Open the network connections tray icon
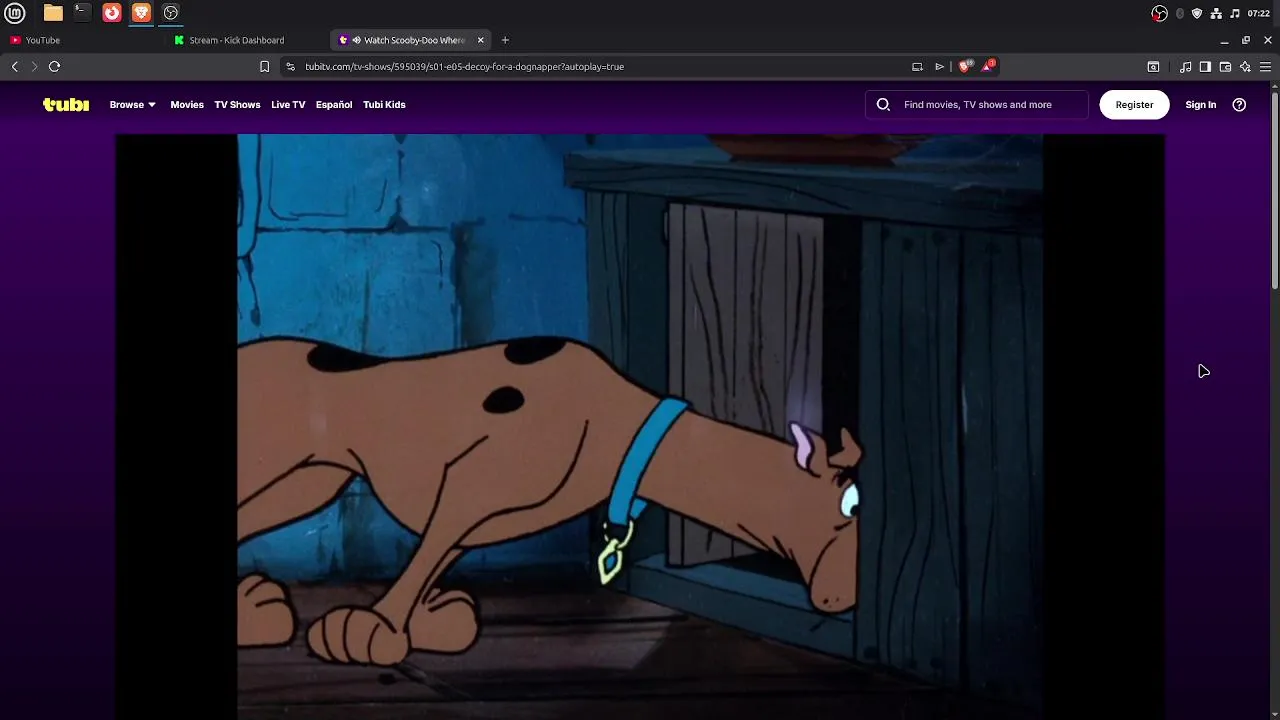The image size is (1280, 720). coord(1216,13)
